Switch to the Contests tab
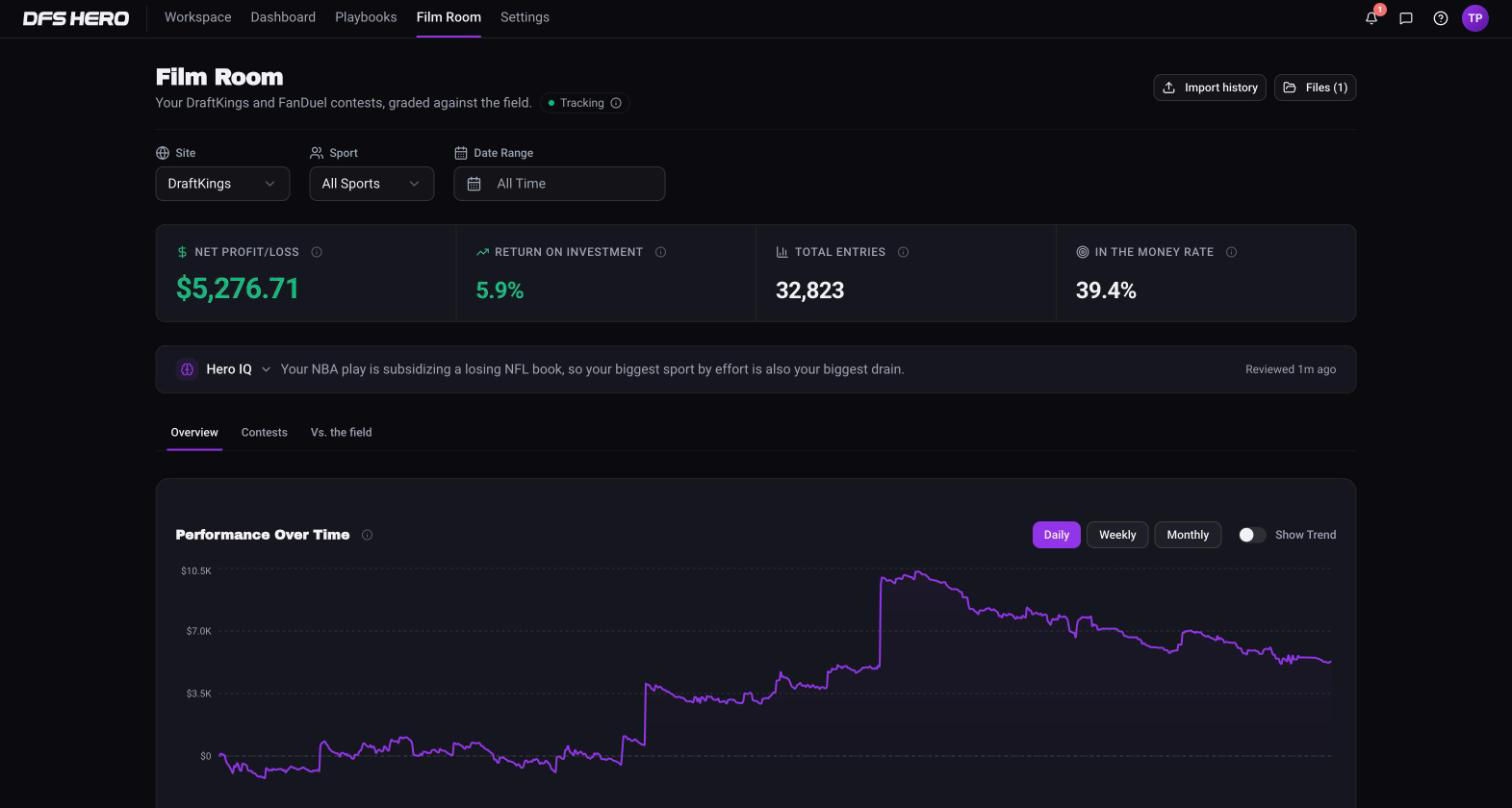The width and height of the screenshot is (1512, 808). pos(264,432)
